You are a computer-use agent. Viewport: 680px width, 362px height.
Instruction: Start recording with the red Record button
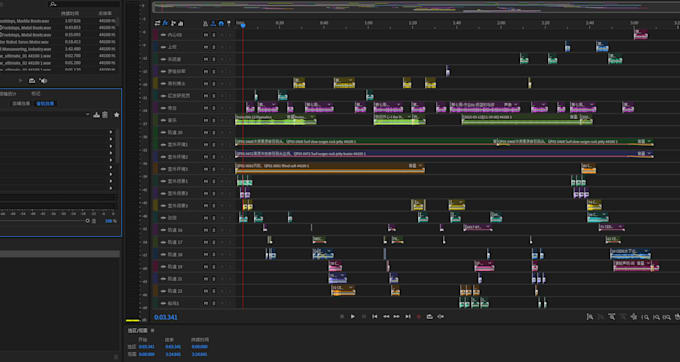point(418,316)
